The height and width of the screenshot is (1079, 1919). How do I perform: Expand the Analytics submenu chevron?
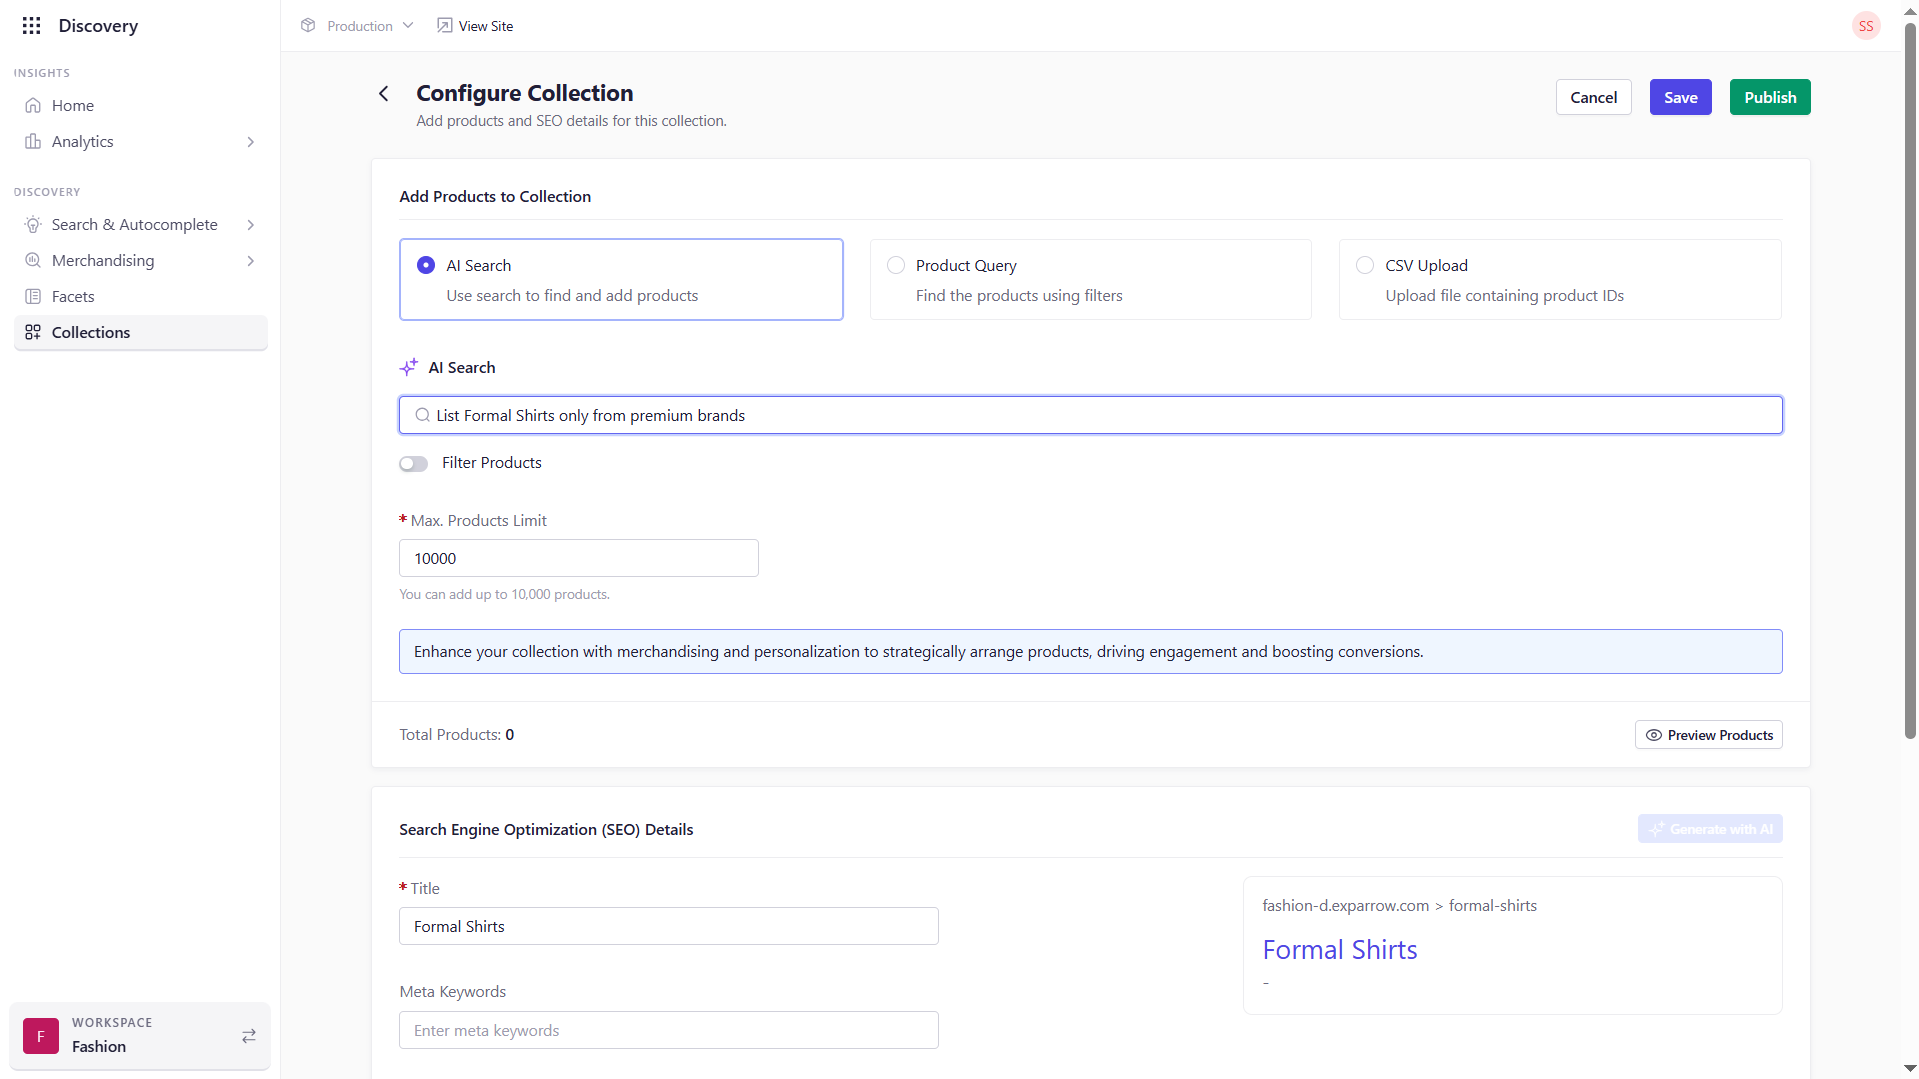[250, 142]
